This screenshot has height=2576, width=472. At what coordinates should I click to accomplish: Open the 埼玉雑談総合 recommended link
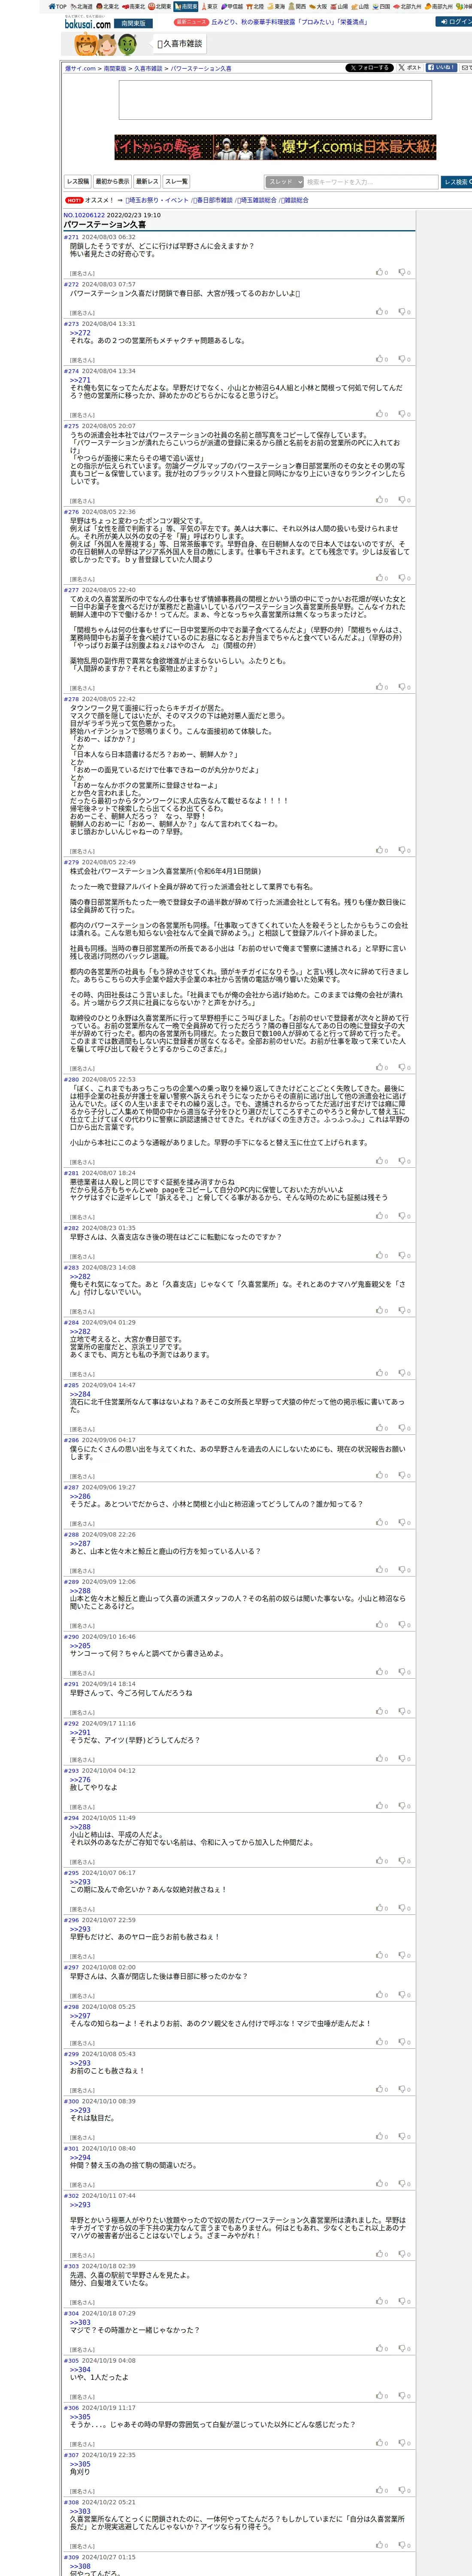tap(257, 200)
